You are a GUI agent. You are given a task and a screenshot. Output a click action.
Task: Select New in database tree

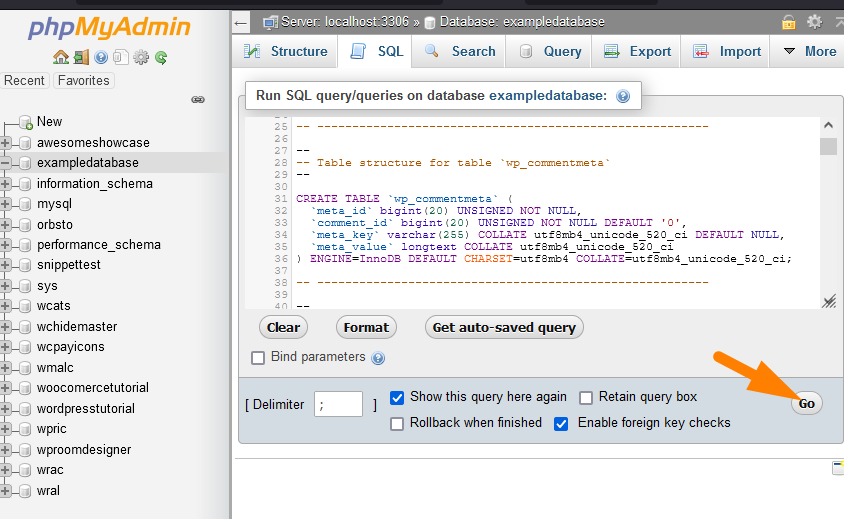pyautogui.click(x=49, y=122)
